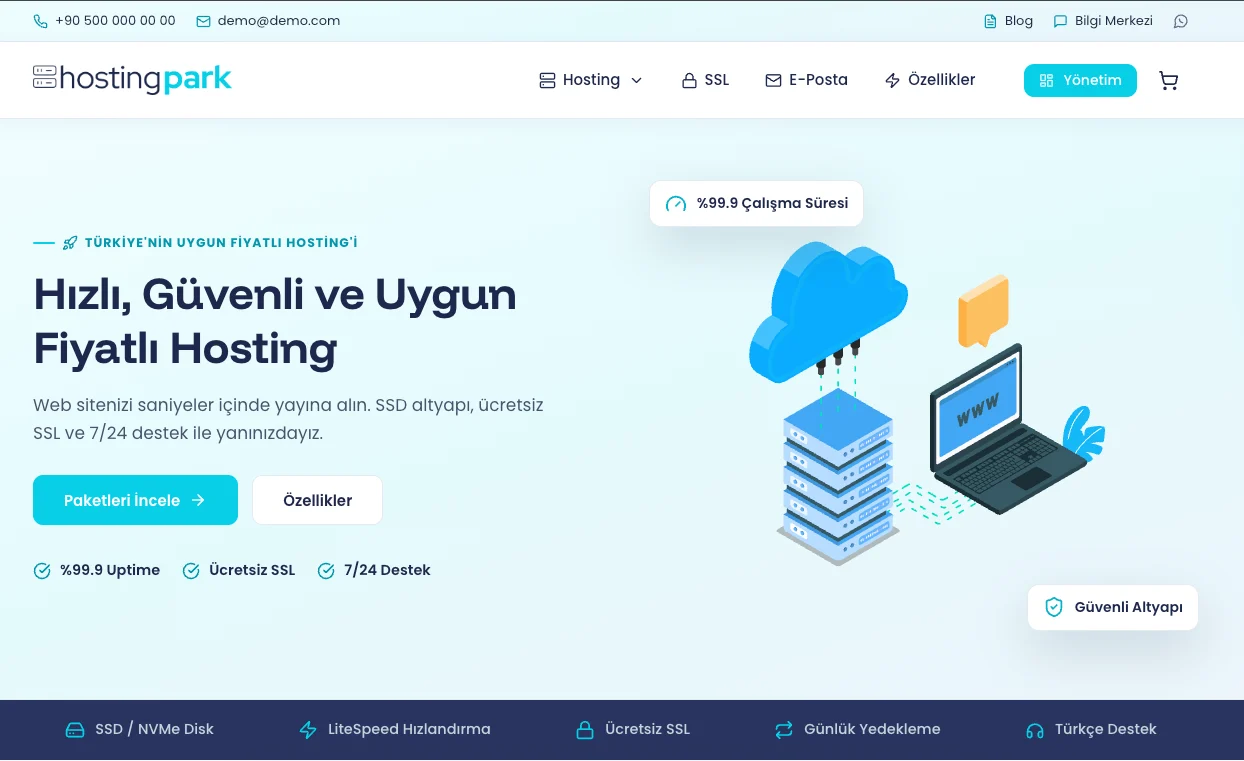Open Özellikler in the navigation bar
Image resolution: width=1244 pixels, height=761 pixels.
point(930,80)
